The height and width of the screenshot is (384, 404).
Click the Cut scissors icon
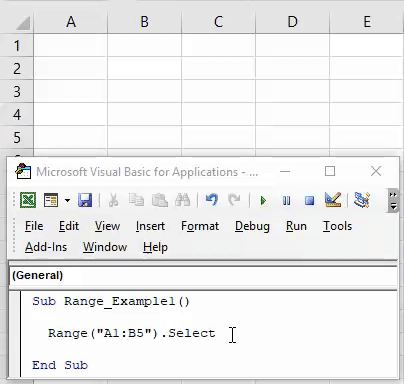(113, 200)
